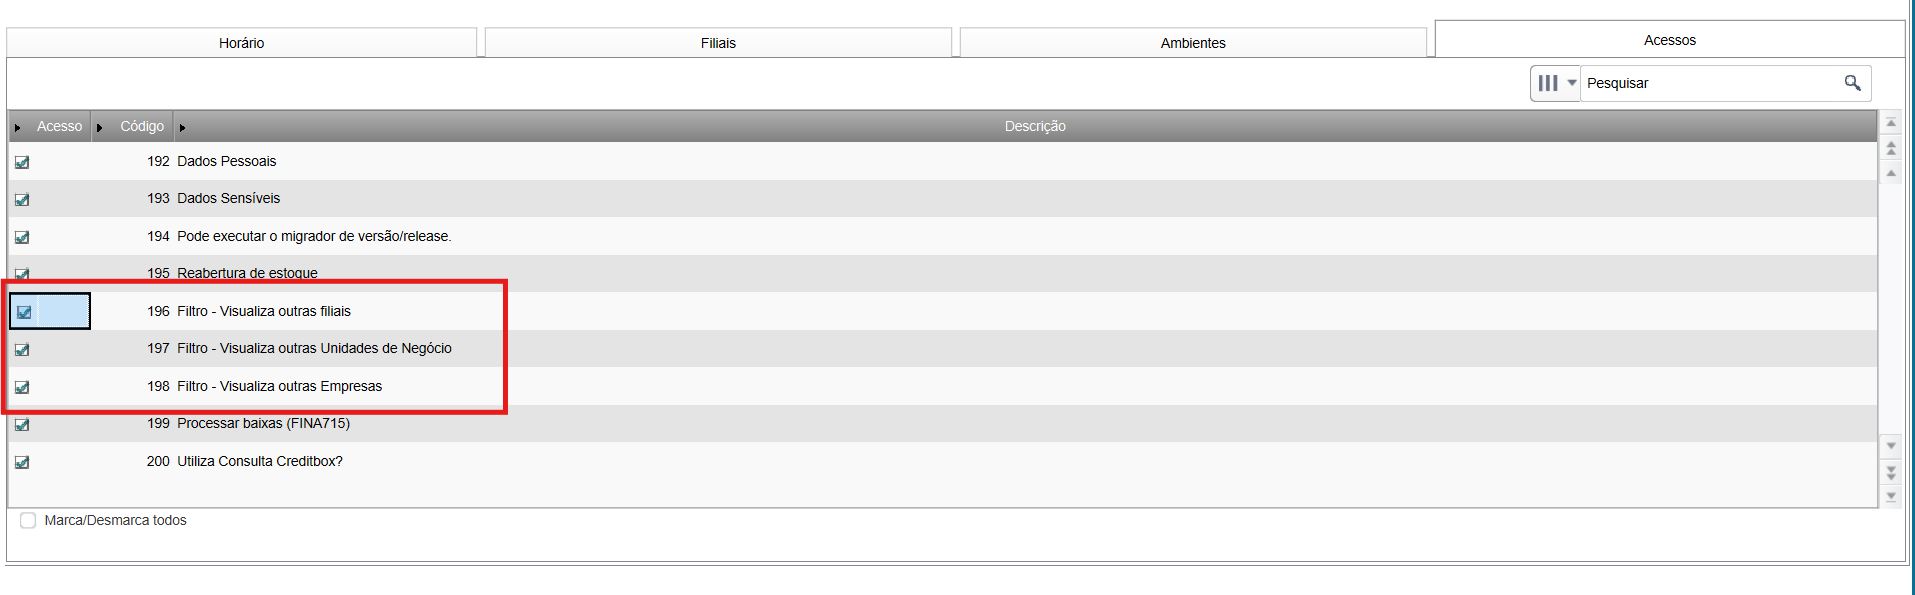Select the Ambientes tab

(1192, 43)
